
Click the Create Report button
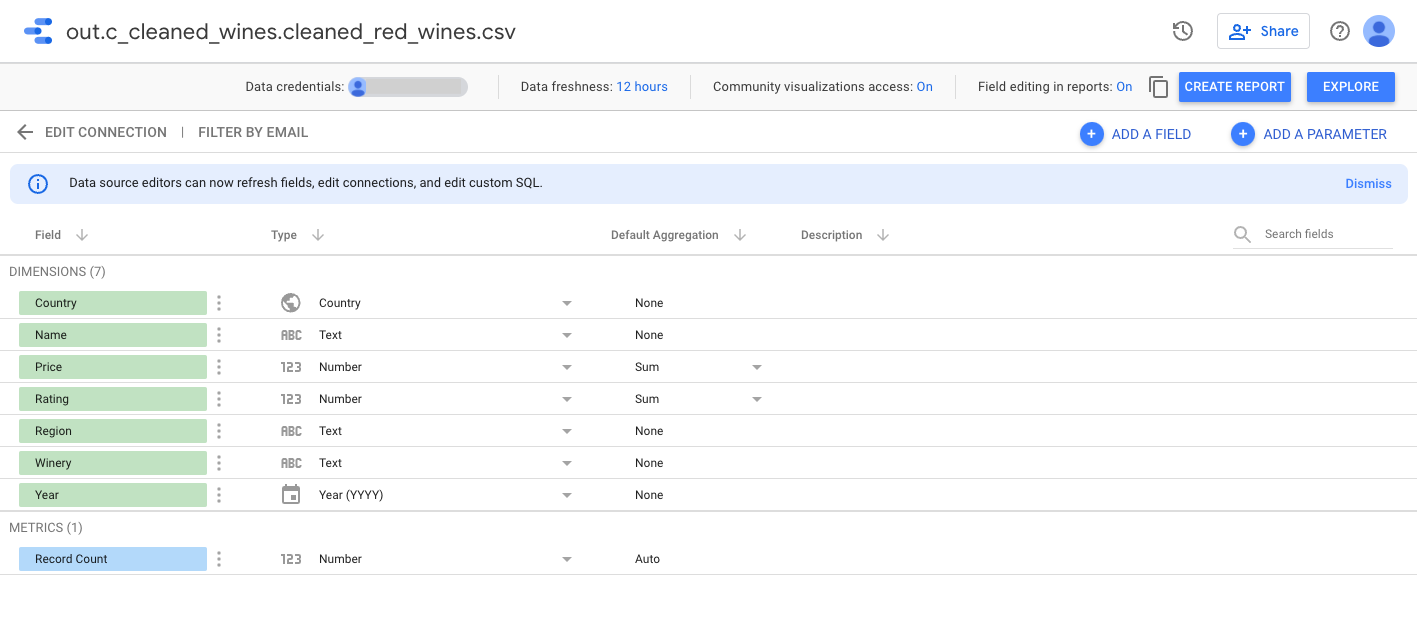pos(1234,86)
